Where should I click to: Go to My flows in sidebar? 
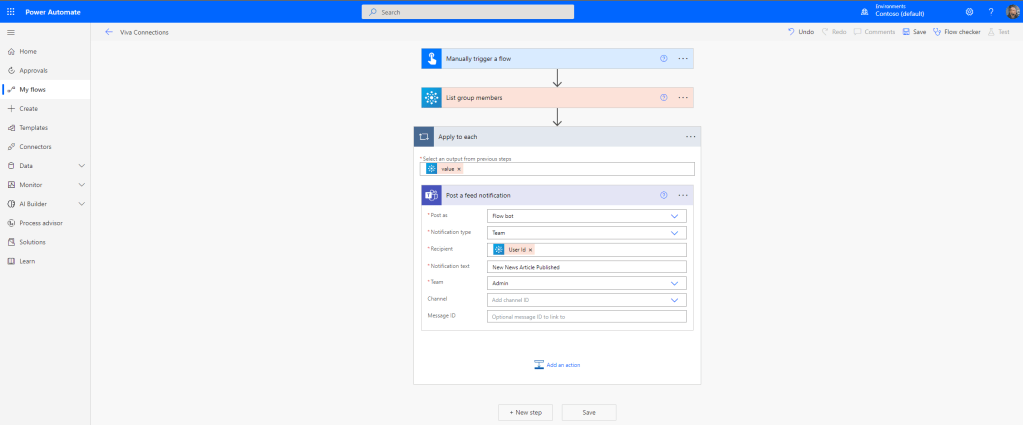[32, 89]
